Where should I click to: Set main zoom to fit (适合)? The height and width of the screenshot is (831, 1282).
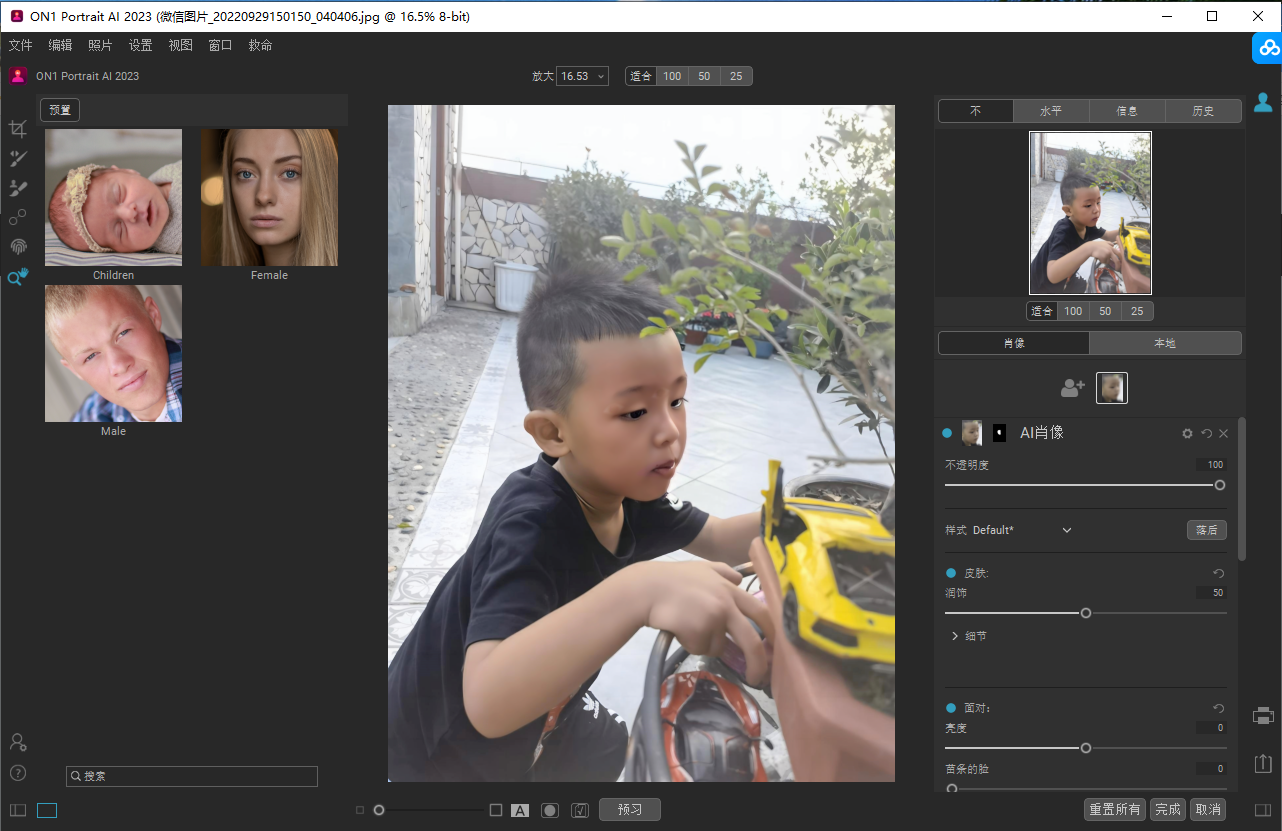tap(641, 76)
